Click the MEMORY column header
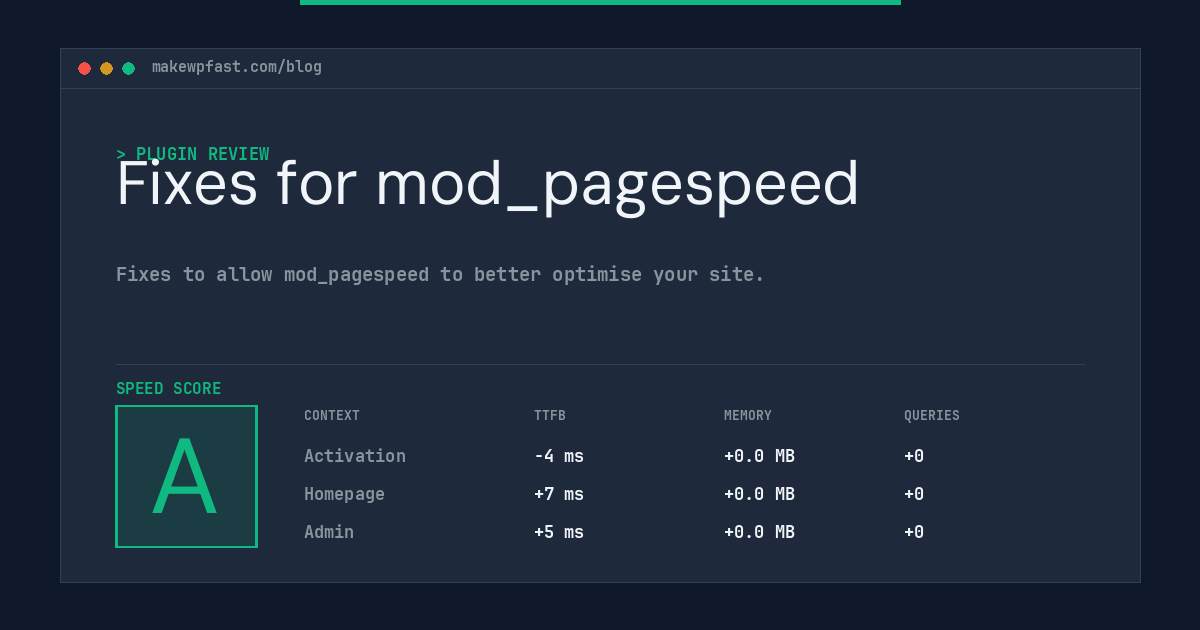Screen dimensions: 1200x630 (748, 416)
